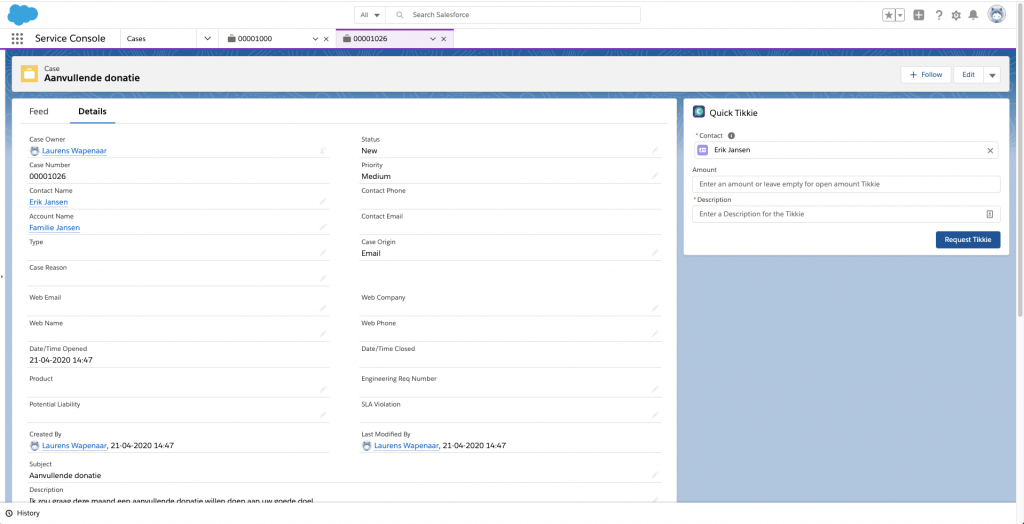Click the Amount input field
This screenshot has width=1024, height=524.
pyautogui.click(x=846, y=184)
